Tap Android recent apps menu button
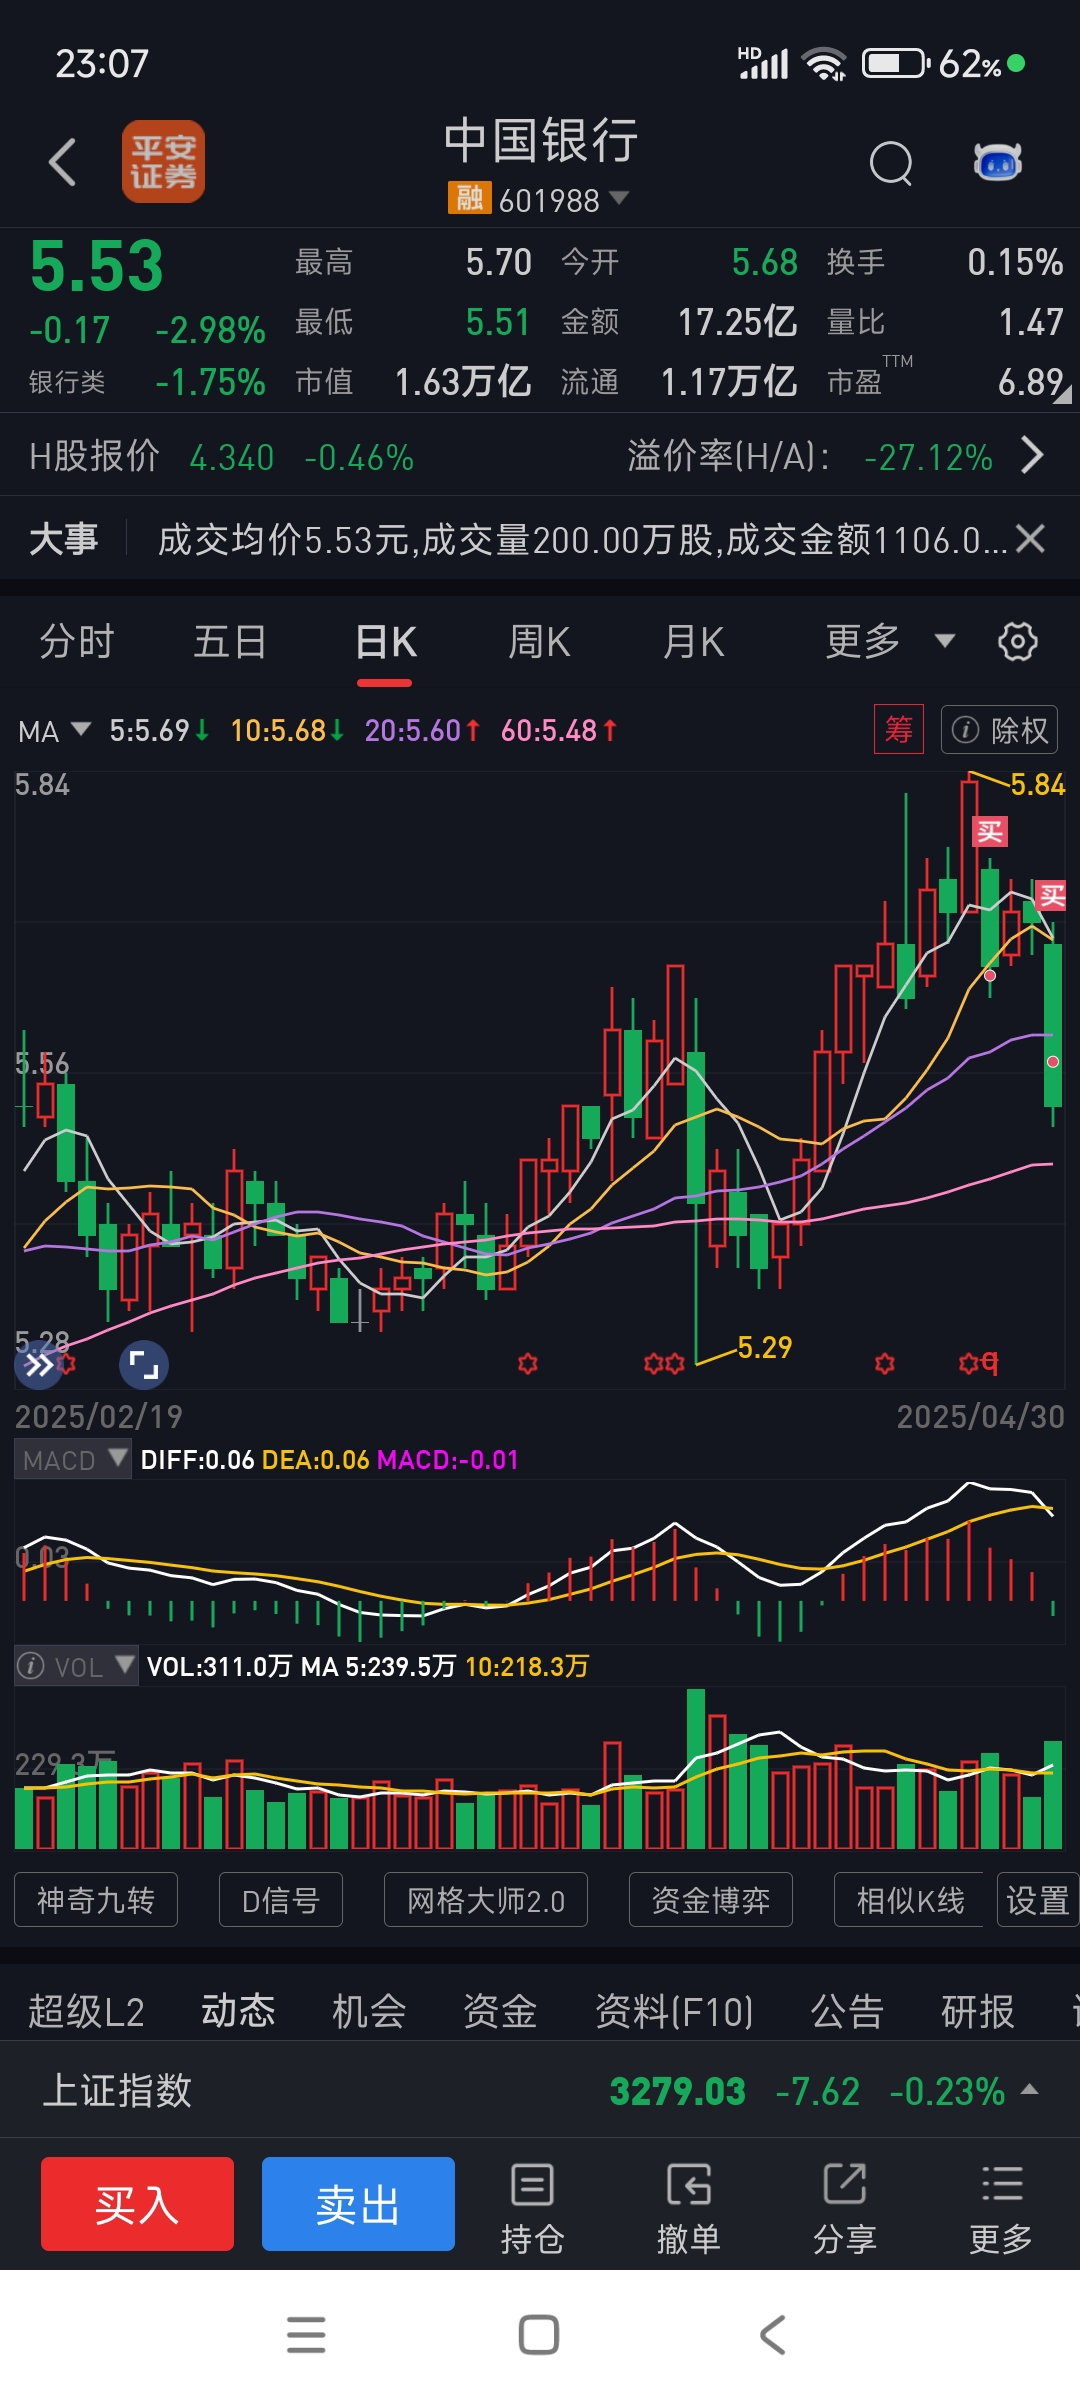The width and height of the screenshot is (1080, 2400). click(306, 2335)
